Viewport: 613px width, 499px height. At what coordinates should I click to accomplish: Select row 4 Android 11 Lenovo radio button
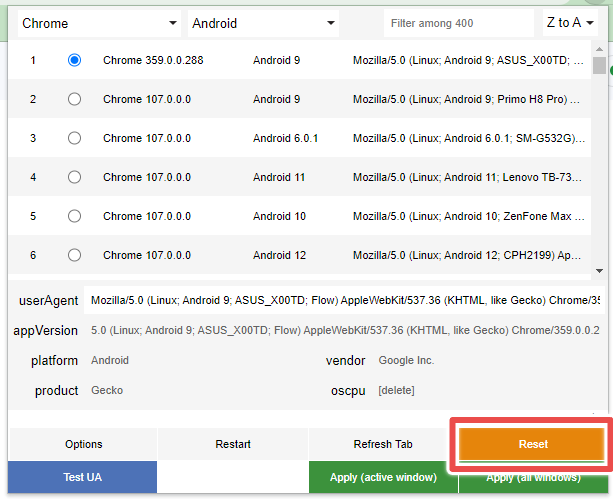(x=74, y=177)
